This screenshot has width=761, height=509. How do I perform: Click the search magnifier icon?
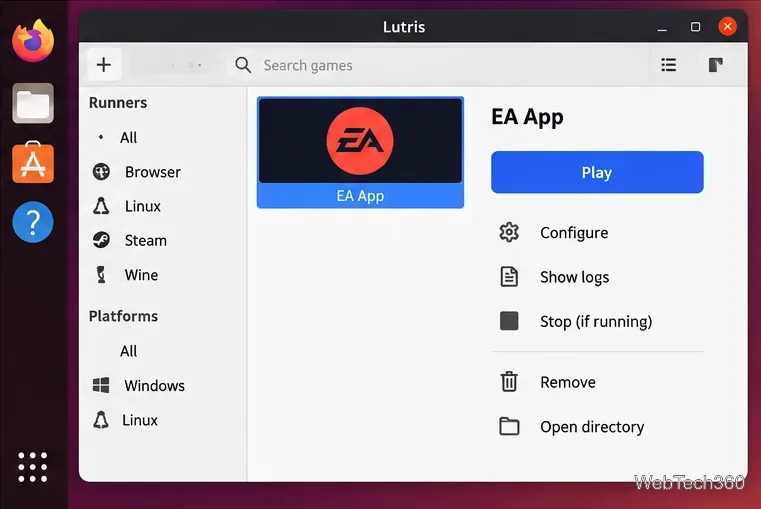pos(243,65)
